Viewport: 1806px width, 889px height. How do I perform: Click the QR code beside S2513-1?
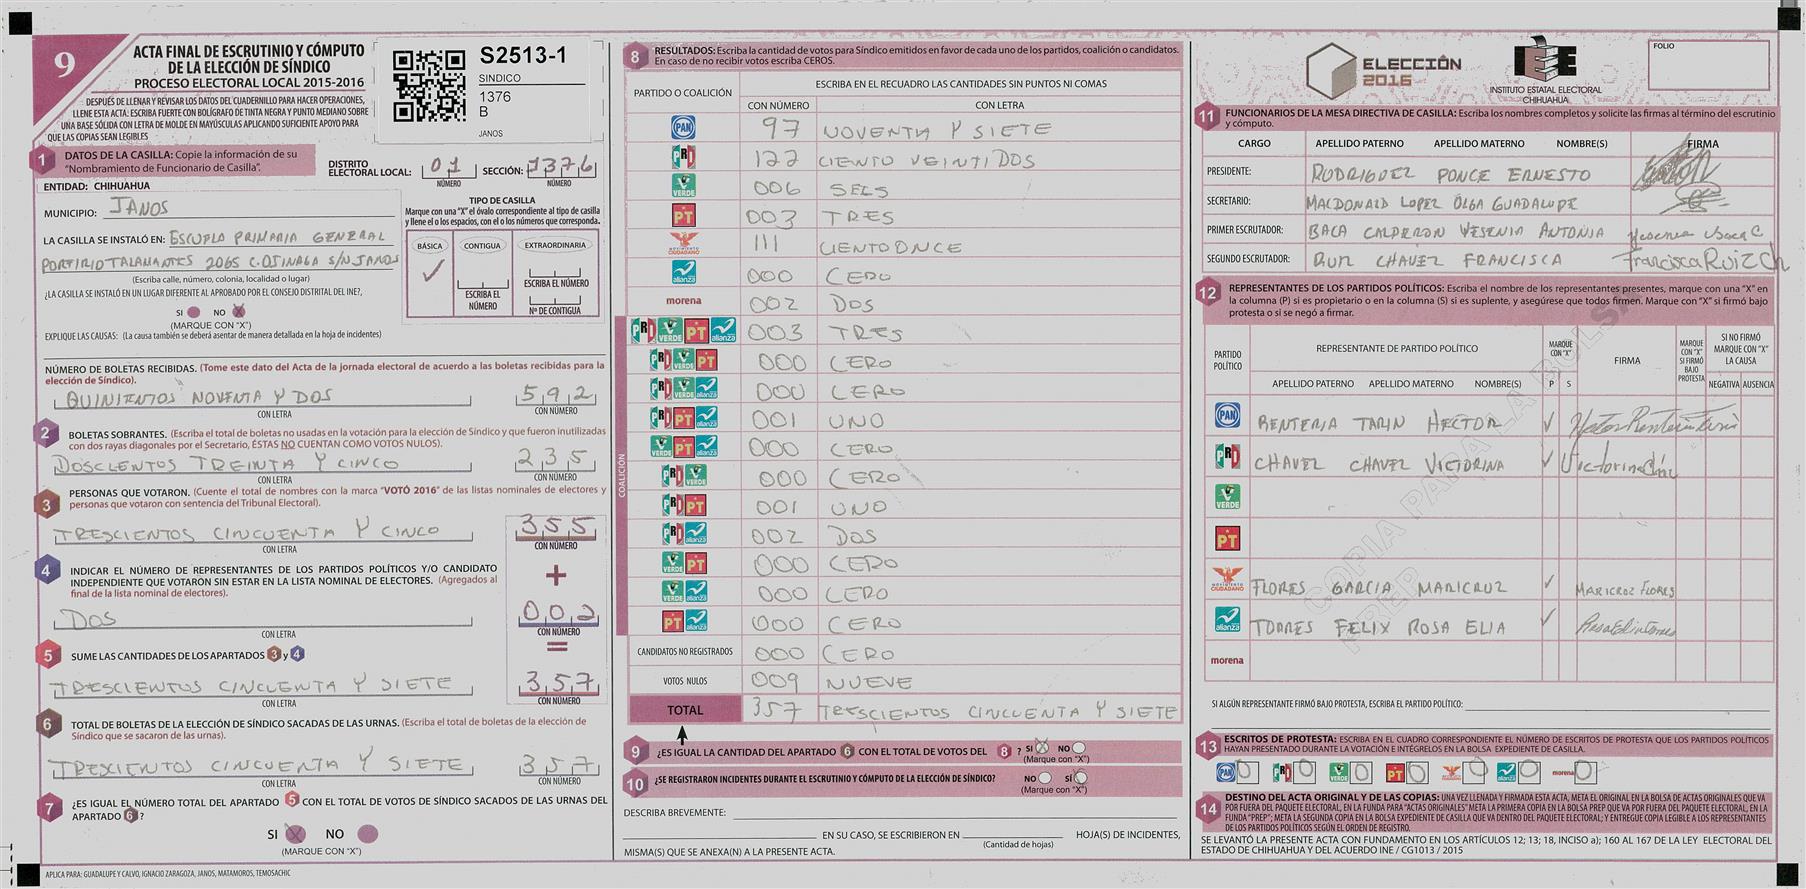pos(429,86)
